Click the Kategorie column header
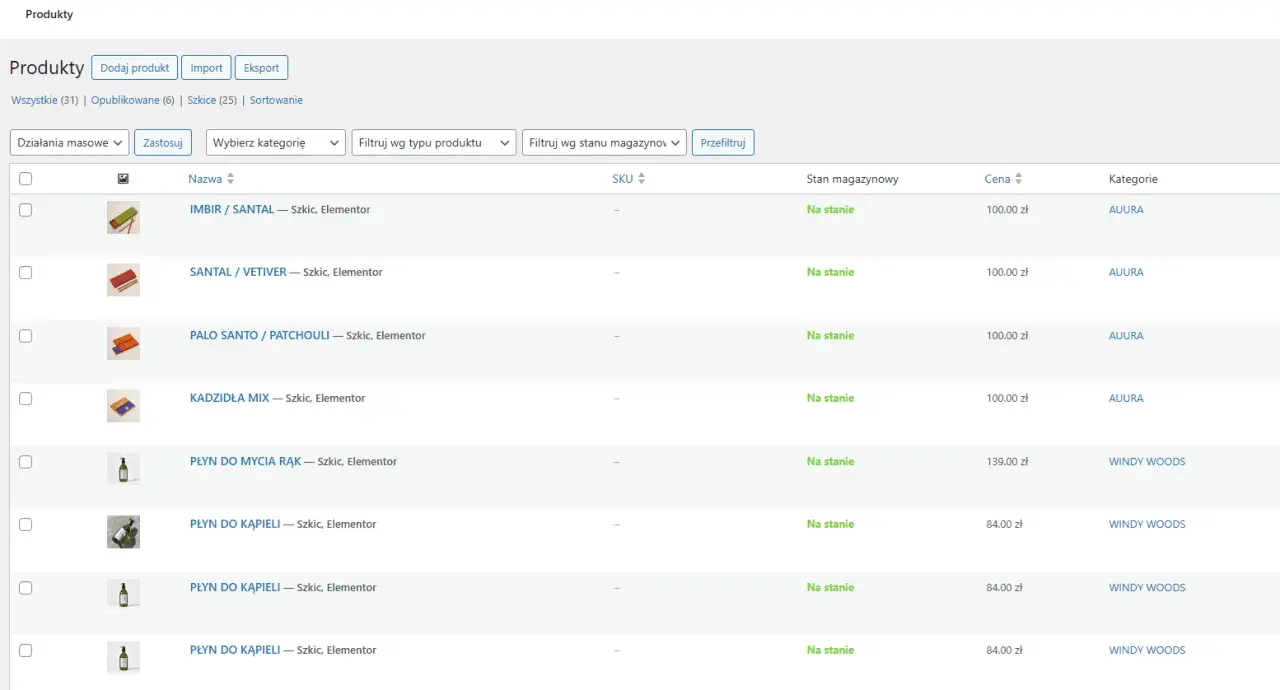Viewport: 1280px width, 690px height. [x=1133, y=179]
